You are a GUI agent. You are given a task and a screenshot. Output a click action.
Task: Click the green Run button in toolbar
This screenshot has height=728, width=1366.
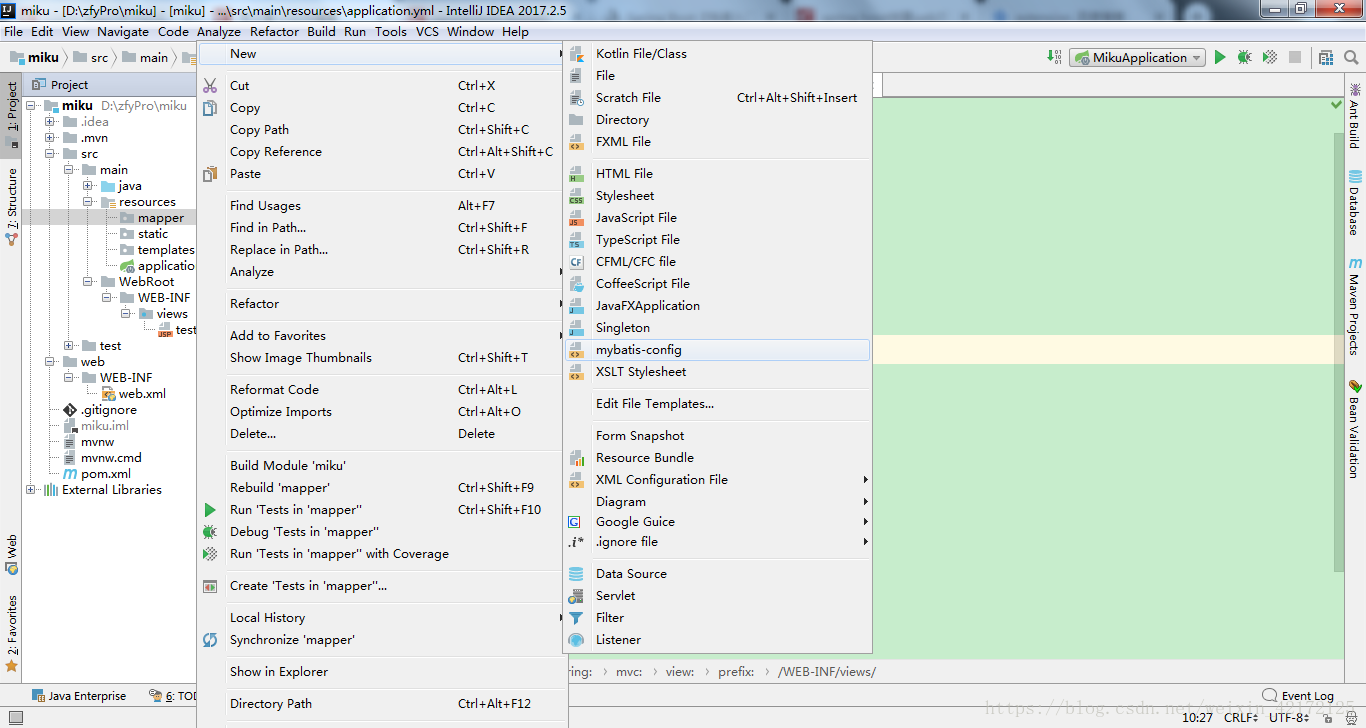pyautogui.click(x=1220, y=58)
